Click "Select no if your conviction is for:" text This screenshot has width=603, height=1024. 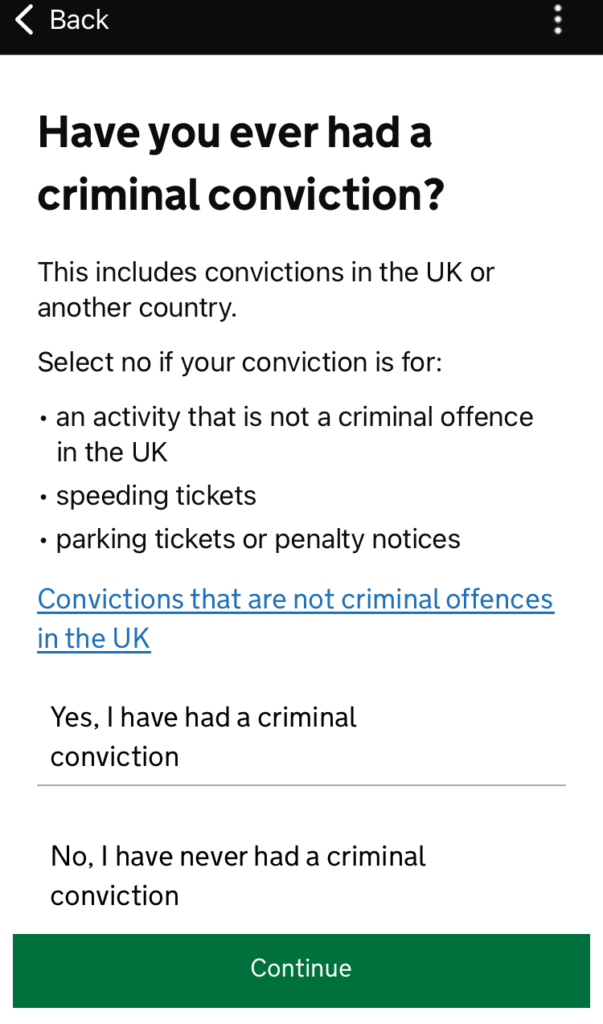pyautogui.click(x=239, y=361)
